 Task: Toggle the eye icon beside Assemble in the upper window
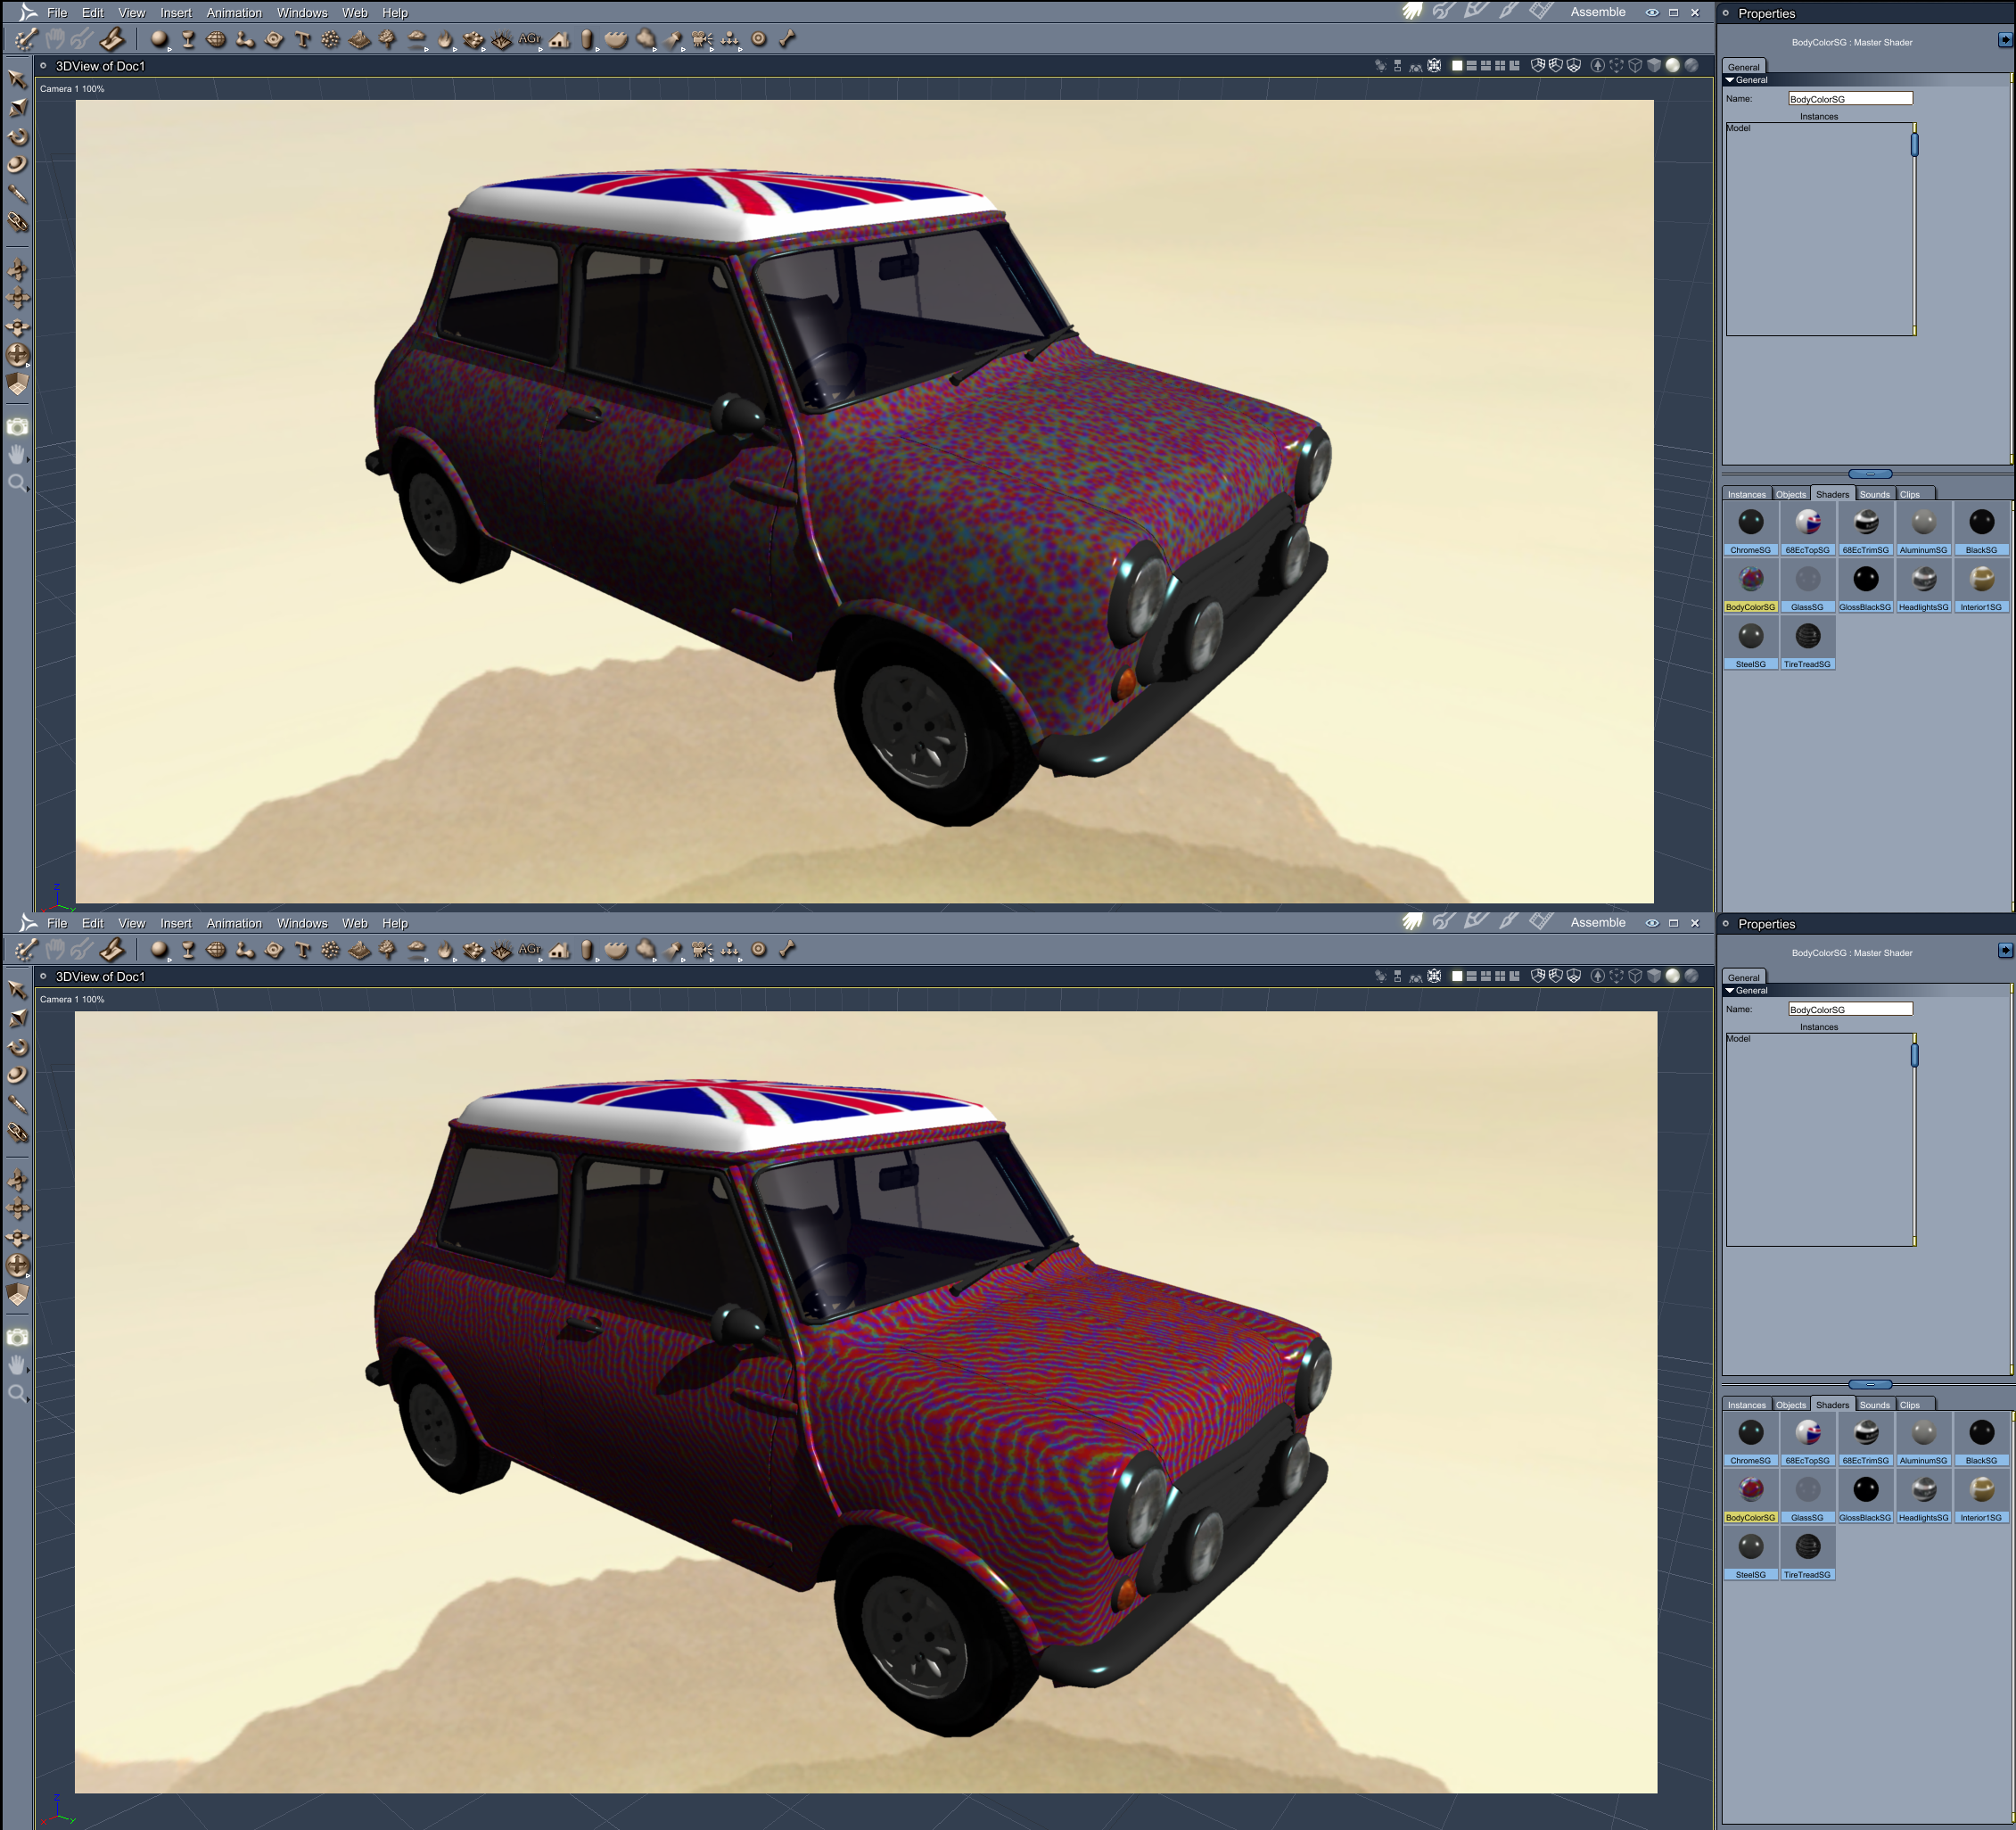pyautogui.click(x=1652, y=13)
